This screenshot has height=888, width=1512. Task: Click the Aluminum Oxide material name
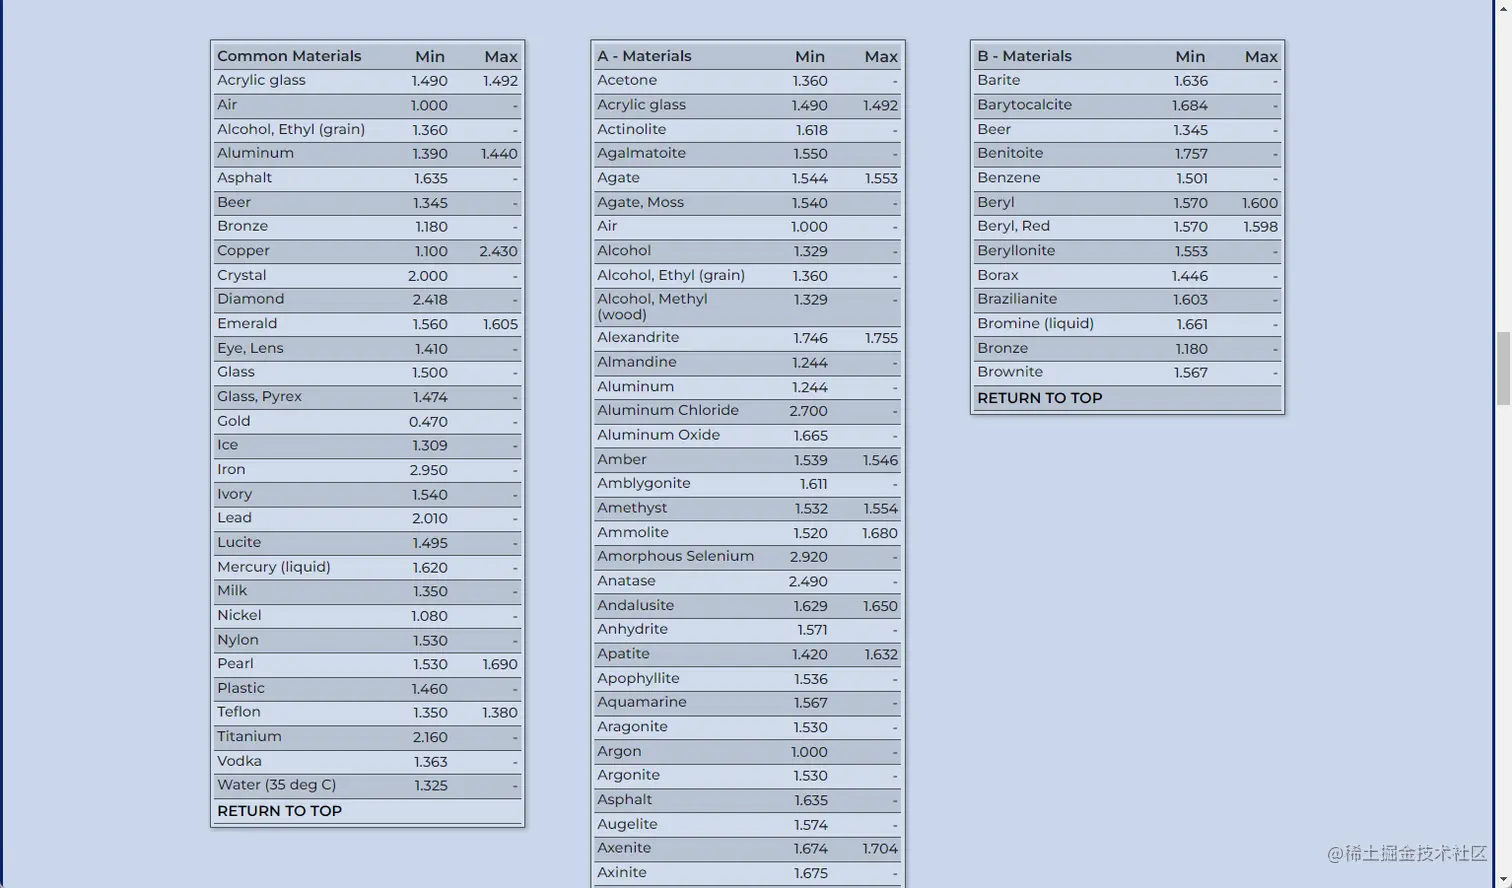[x=658, y=435]
